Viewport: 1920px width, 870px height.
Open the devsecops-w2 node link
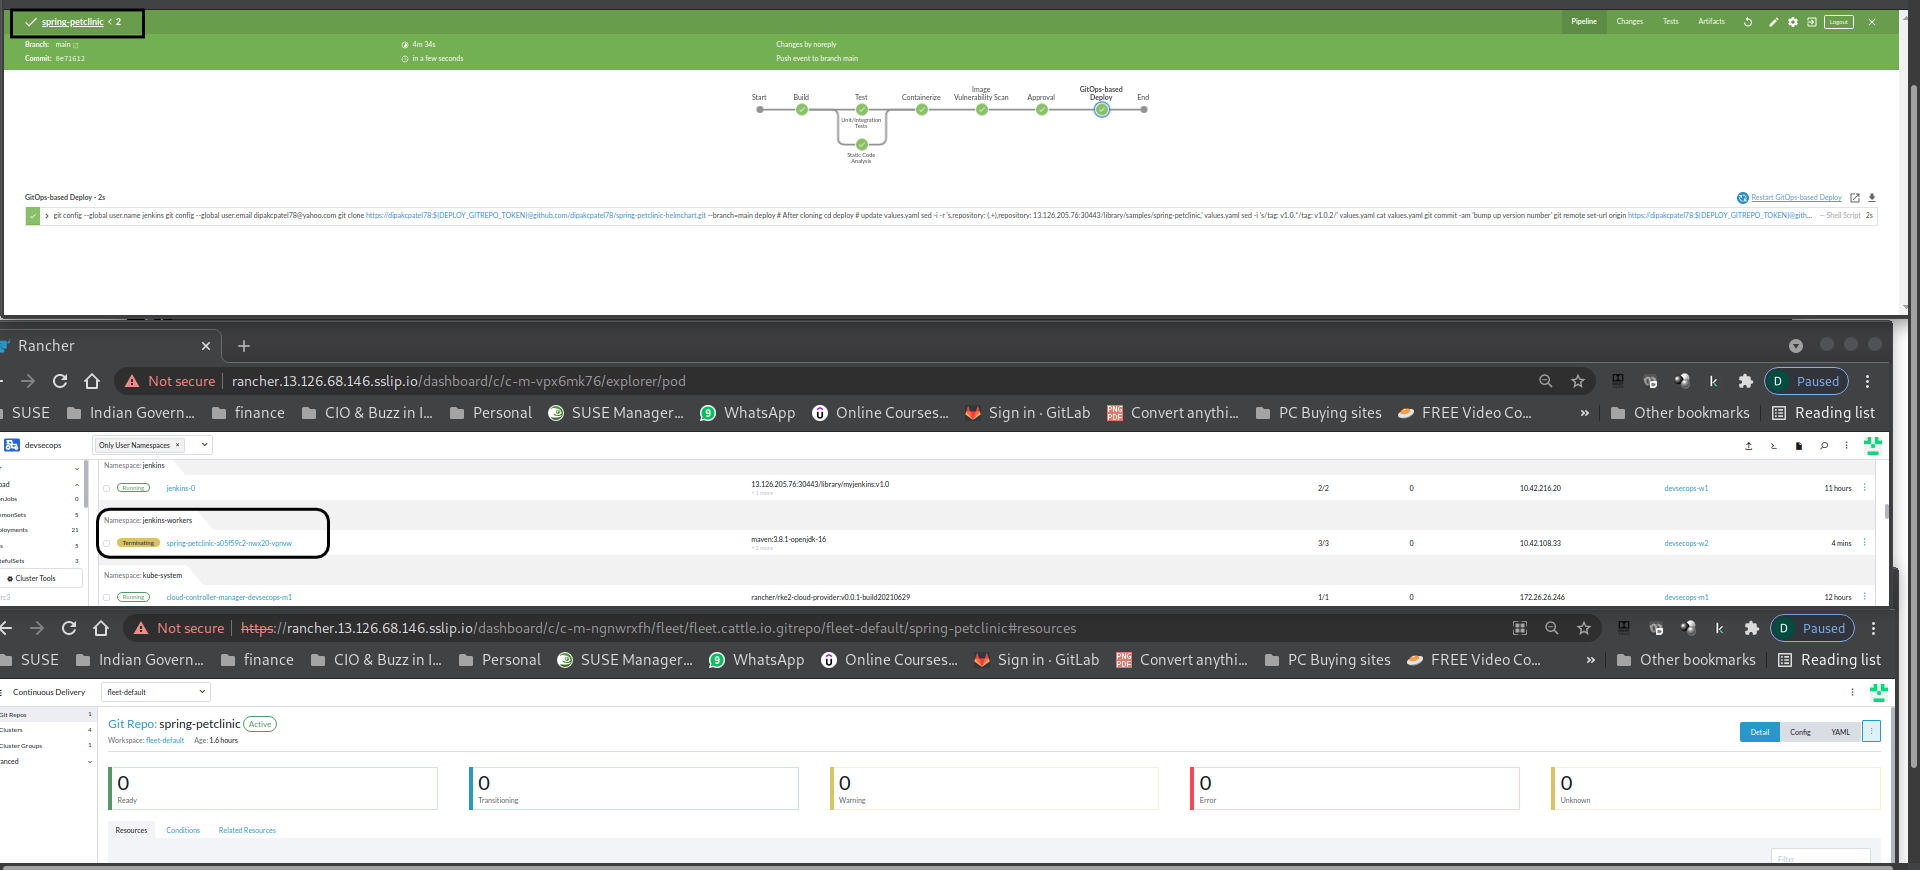coord(1686,544)
